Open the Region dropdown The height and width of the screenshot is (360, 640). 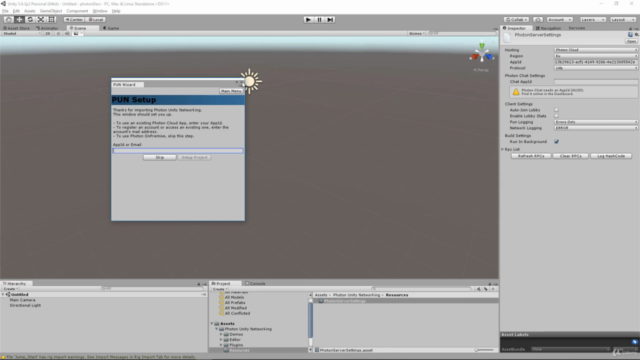[x=596, y=56]
